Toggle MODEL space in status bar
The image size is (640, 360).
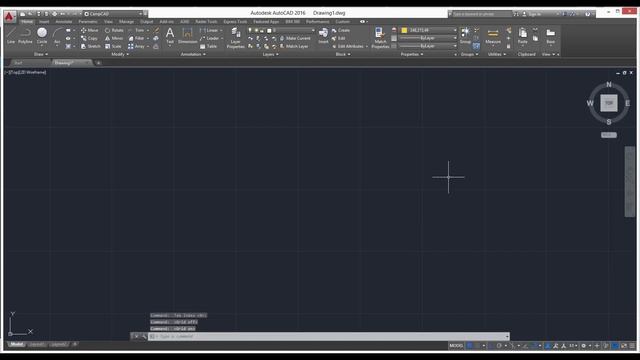[456, 346]
